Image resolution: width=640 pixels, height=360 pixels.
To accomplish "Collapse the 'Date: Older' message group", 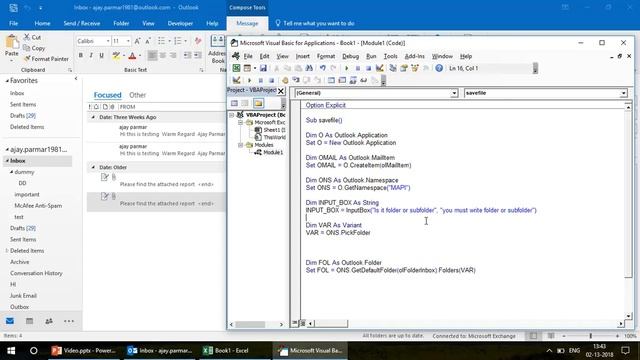I will coord(93,167).
